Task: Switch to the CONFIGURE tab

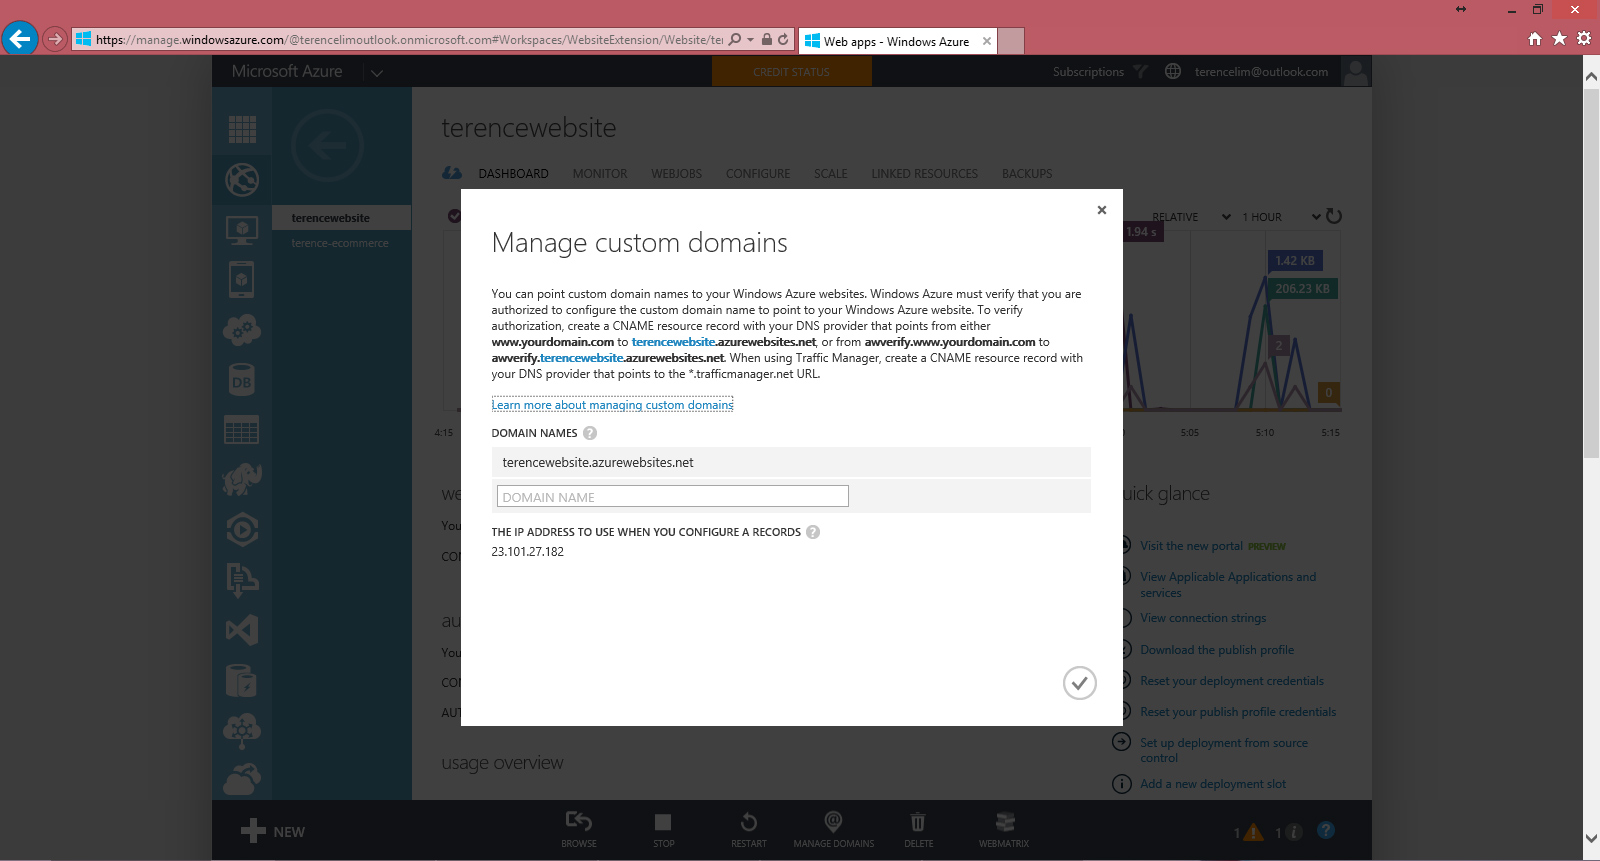Action: [x=758, y=174]
